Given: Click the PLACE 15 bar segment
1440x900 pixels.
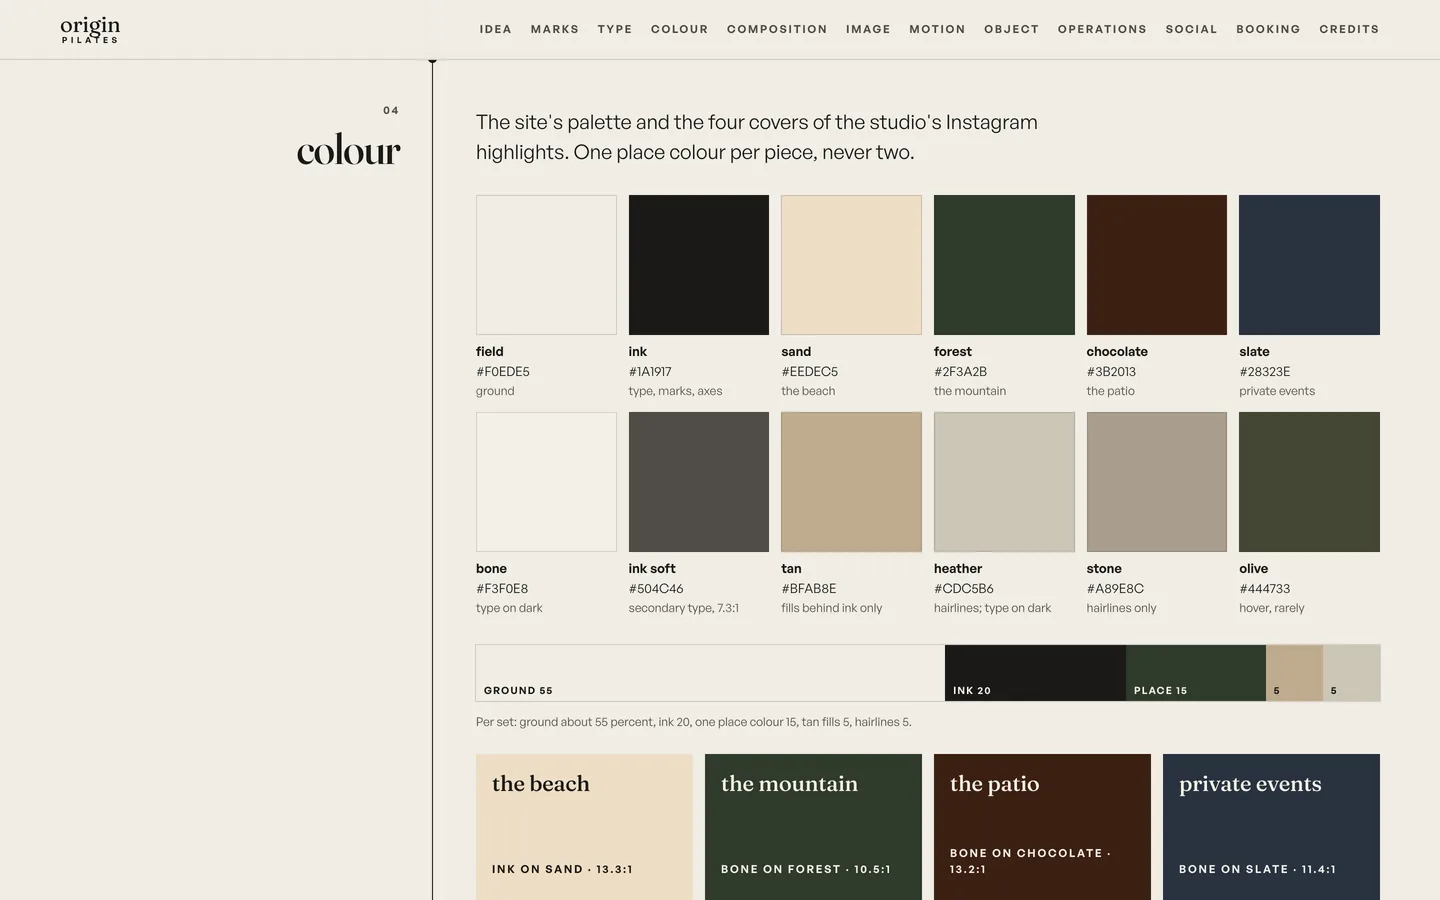Looking at the screenshot, I should [x=1196, y=673].
